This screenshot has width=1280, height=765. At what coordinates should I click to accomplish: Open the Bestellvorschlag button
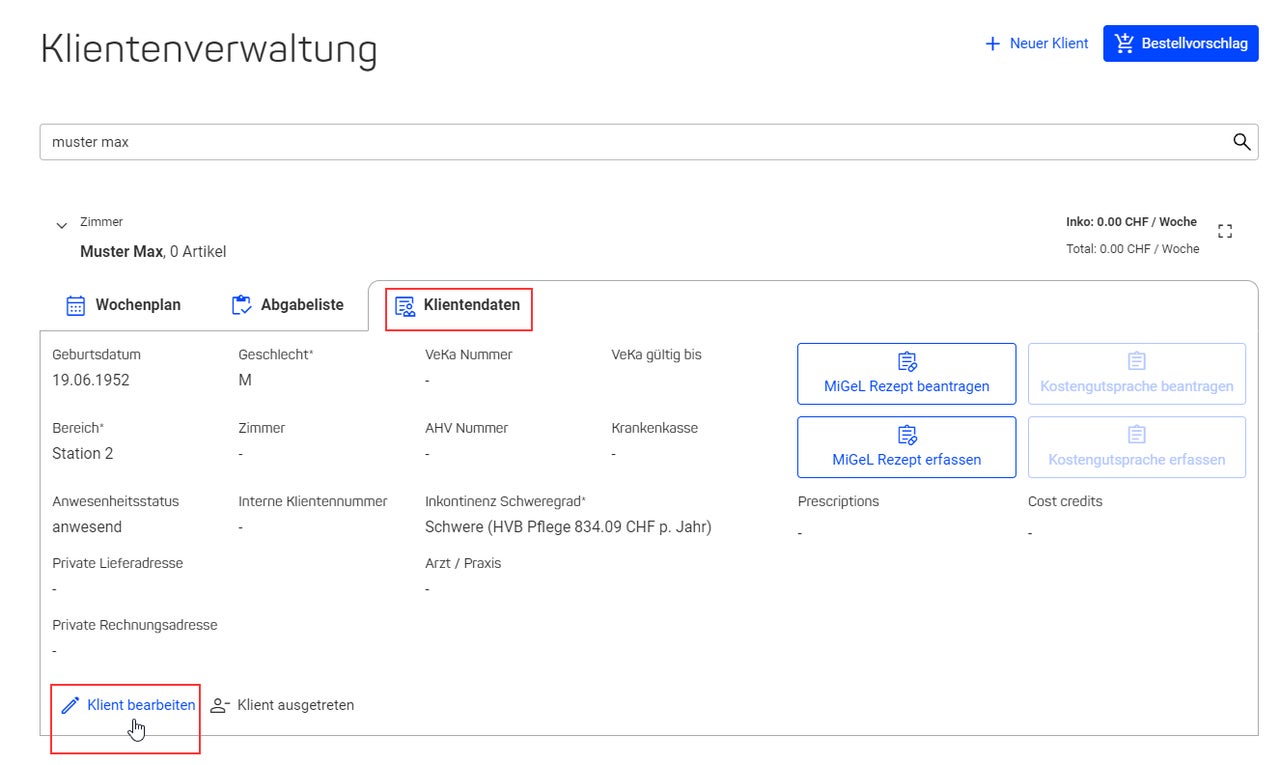pos(1181,44)
